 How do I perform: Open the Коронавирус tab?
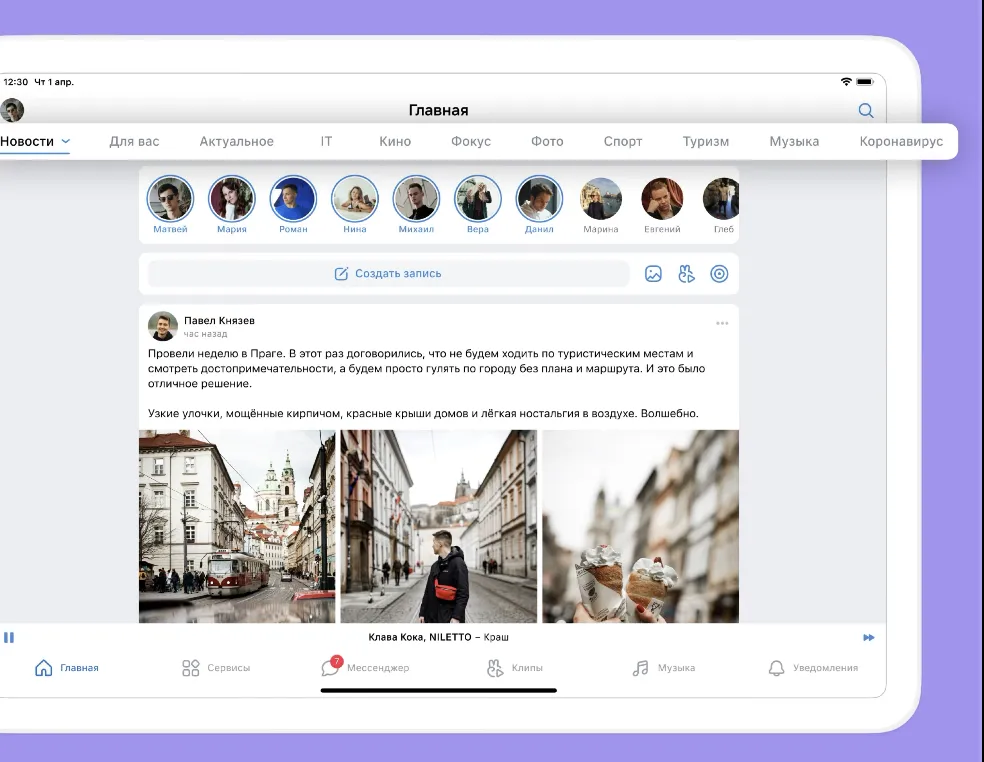pos(901,141)
